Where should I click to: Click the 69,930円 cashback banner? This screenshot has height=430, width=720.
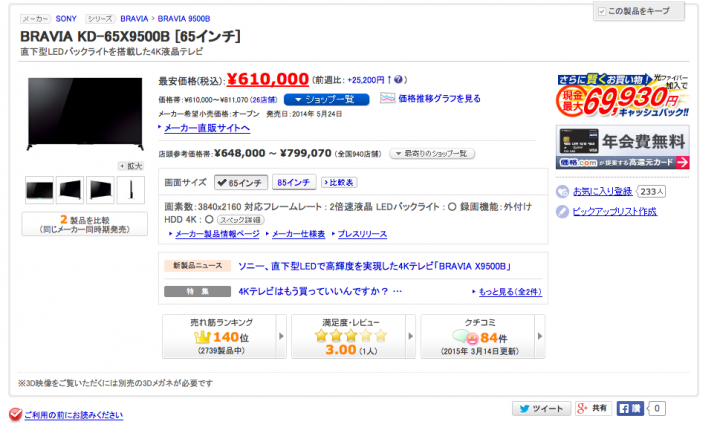[623, 96]
